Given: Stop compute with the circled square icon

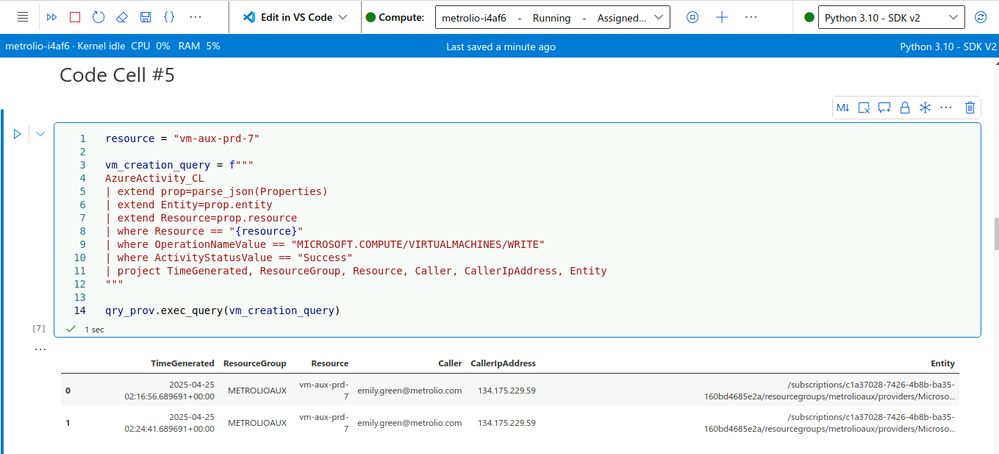Looking at the screenshot, I should pos(693,17).
